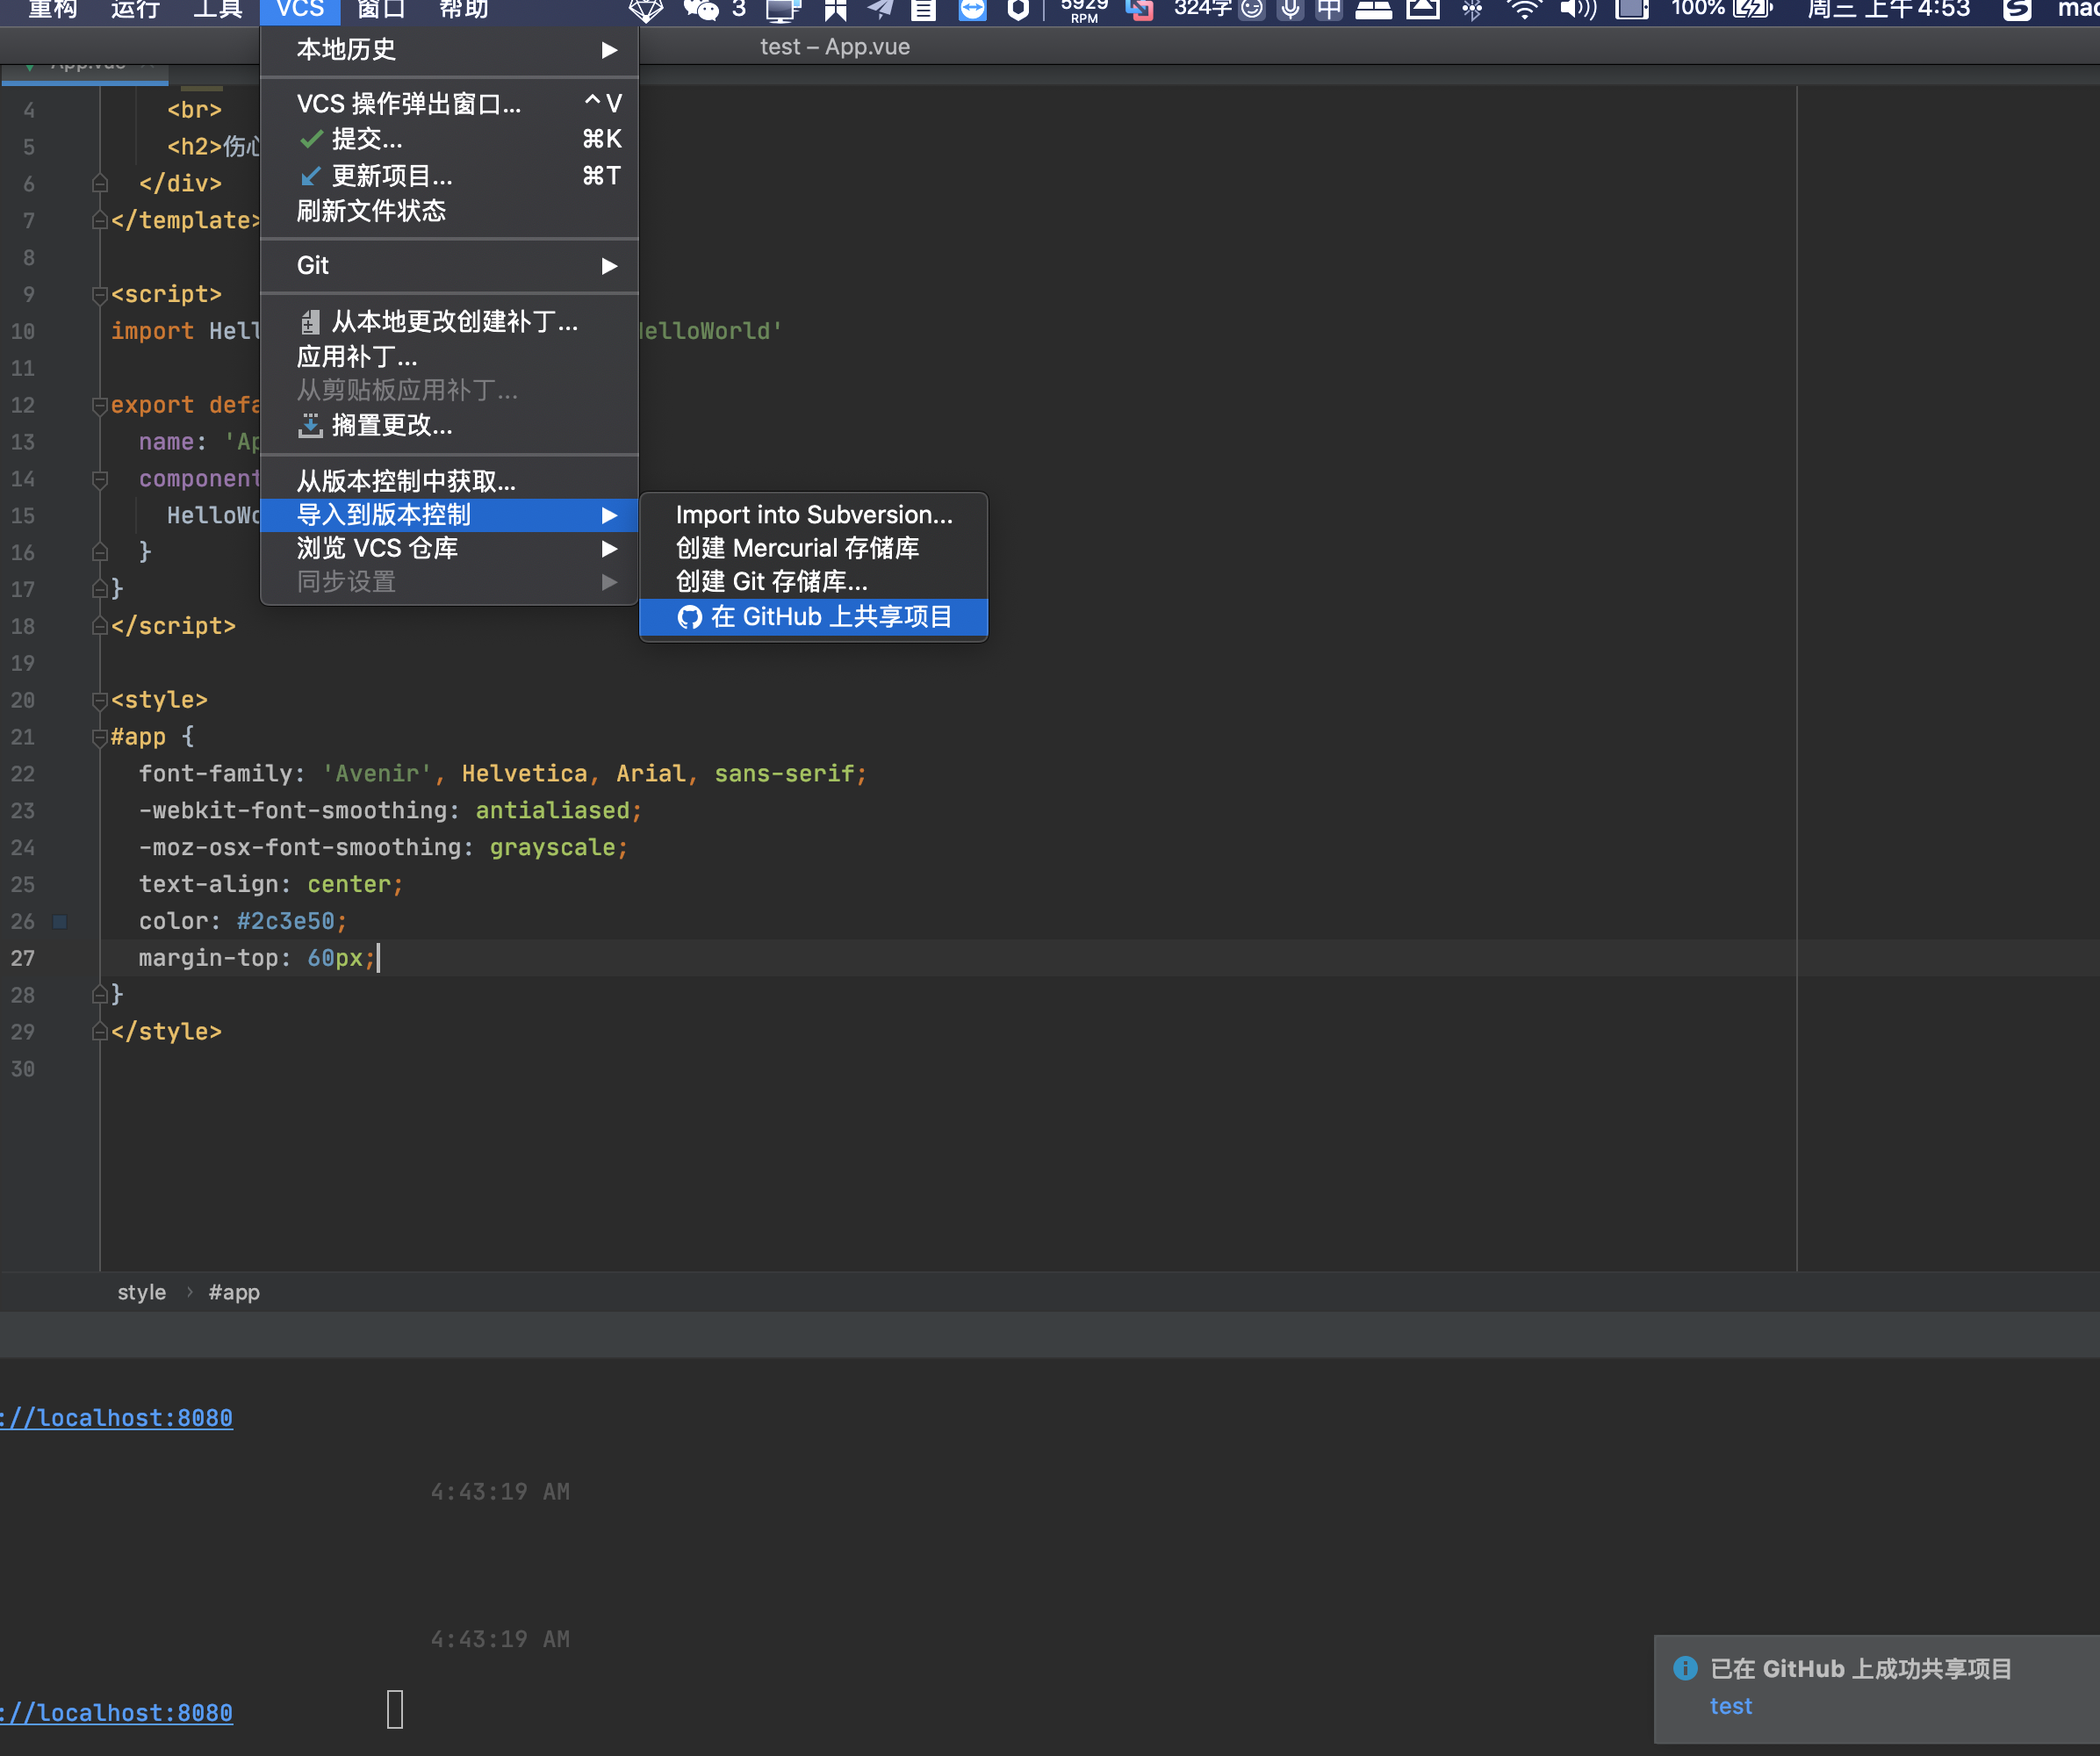The height and width of the screenshot is (1756, 2100).
Task: Click the #2c3e50 color swatch in gutter
Action: click(60, 921)
